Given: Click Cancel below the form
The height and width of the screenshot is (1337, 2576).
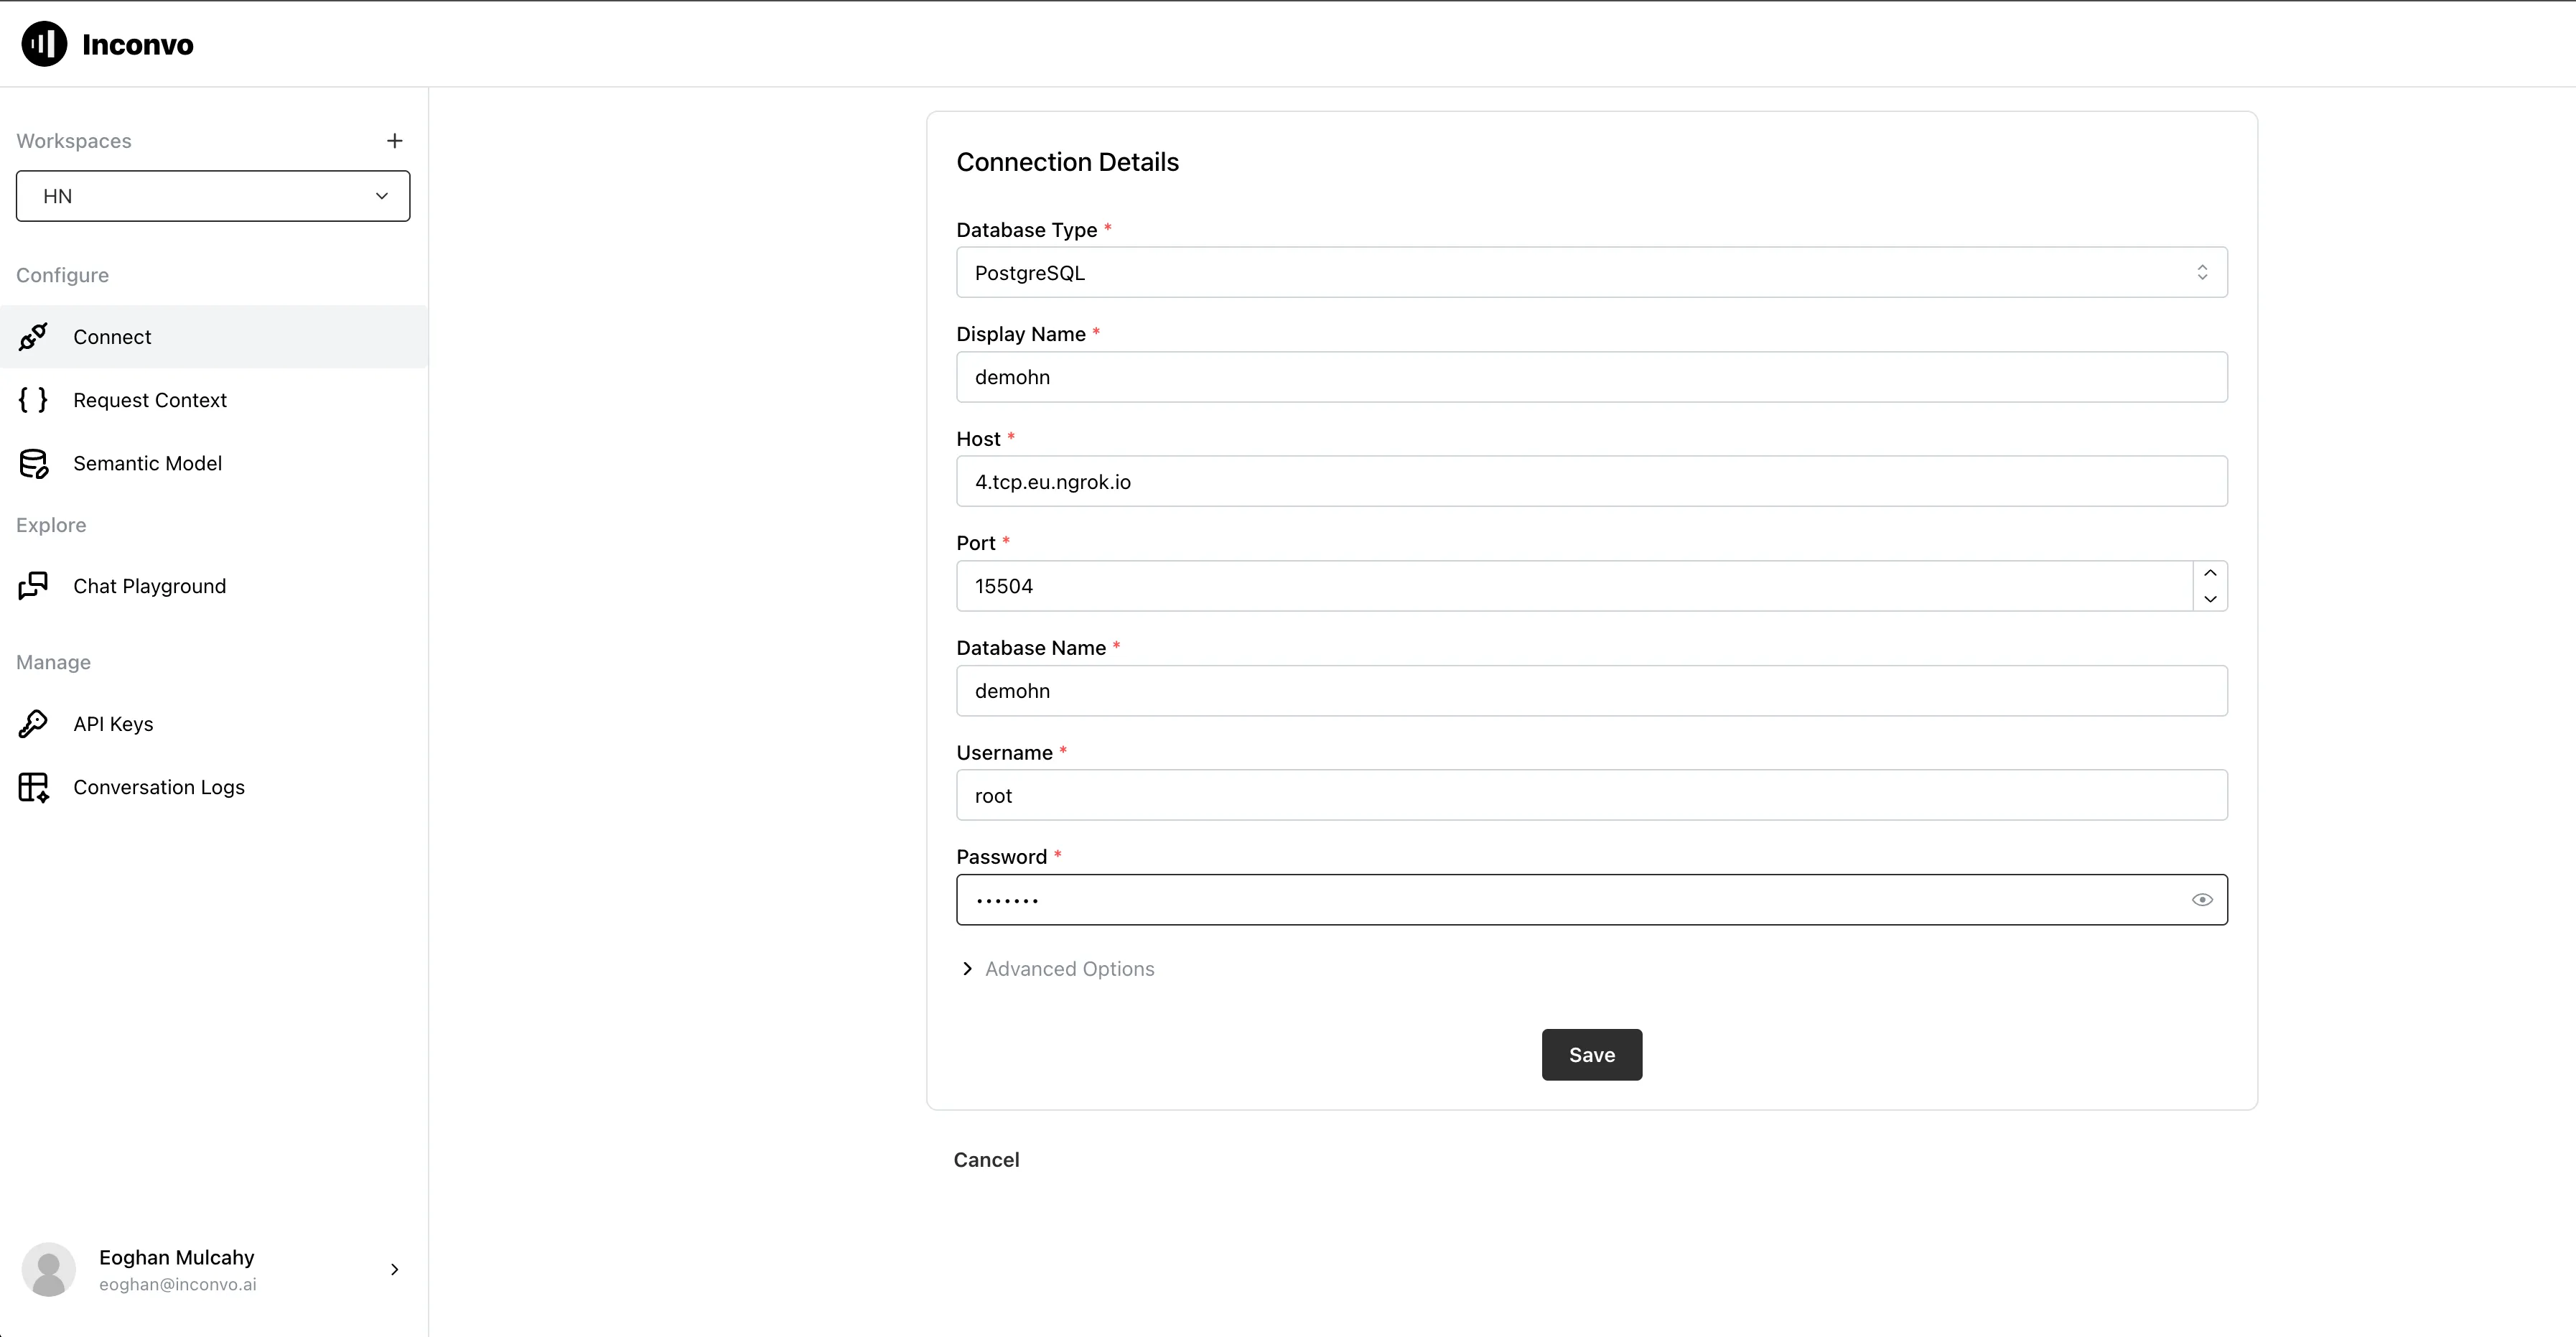Looking at the screenshot, I should click(x=986, y=1159).
